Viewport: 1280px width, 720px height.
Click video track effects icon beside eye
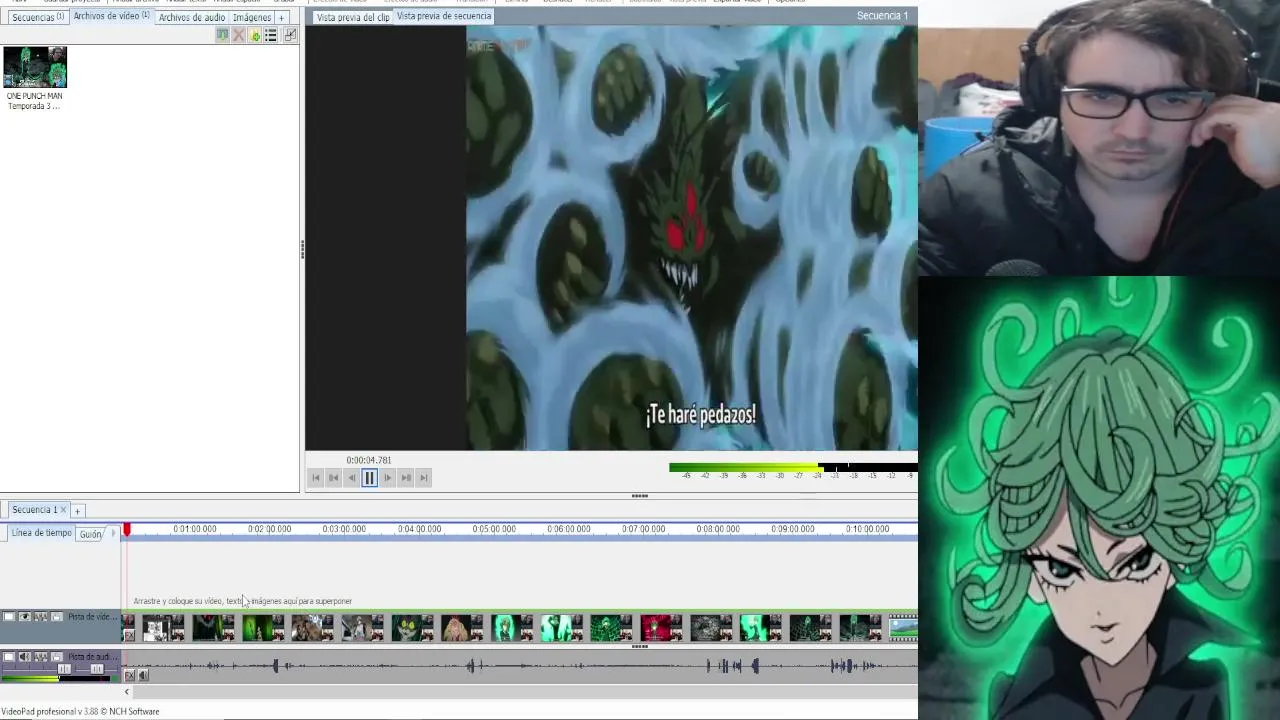41,616
